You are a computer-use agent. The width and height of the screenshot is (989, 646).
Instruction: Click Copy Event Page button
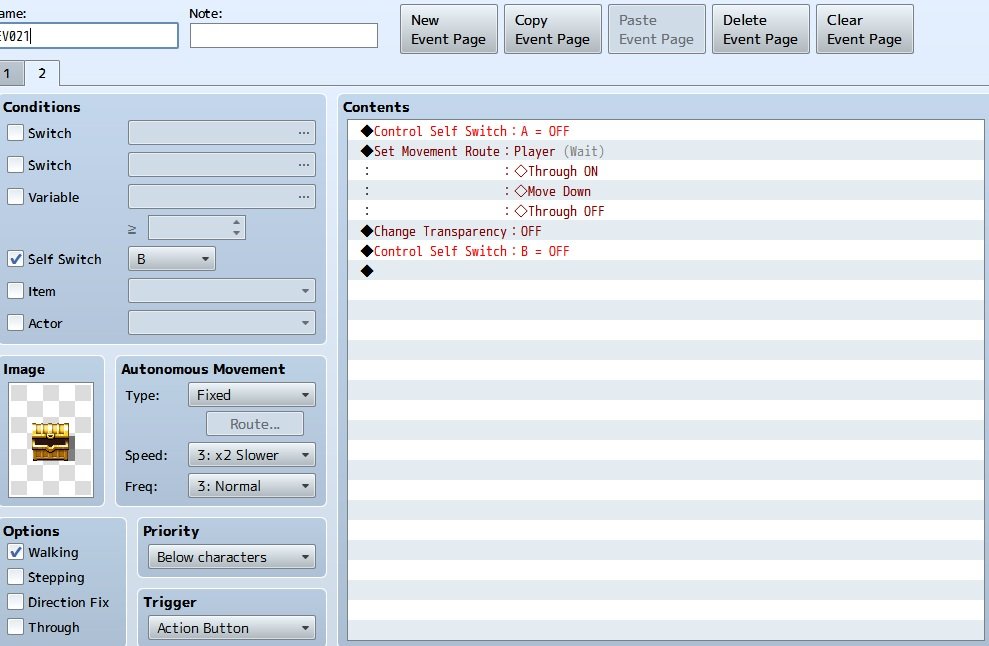pos(553,30)
